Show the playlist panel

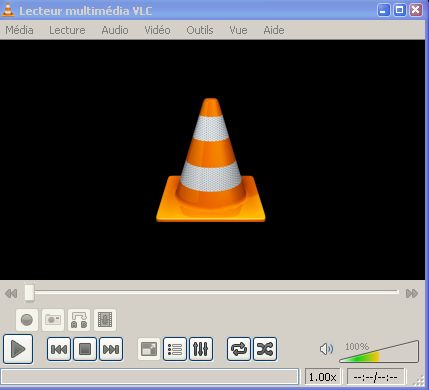[175, 349]
